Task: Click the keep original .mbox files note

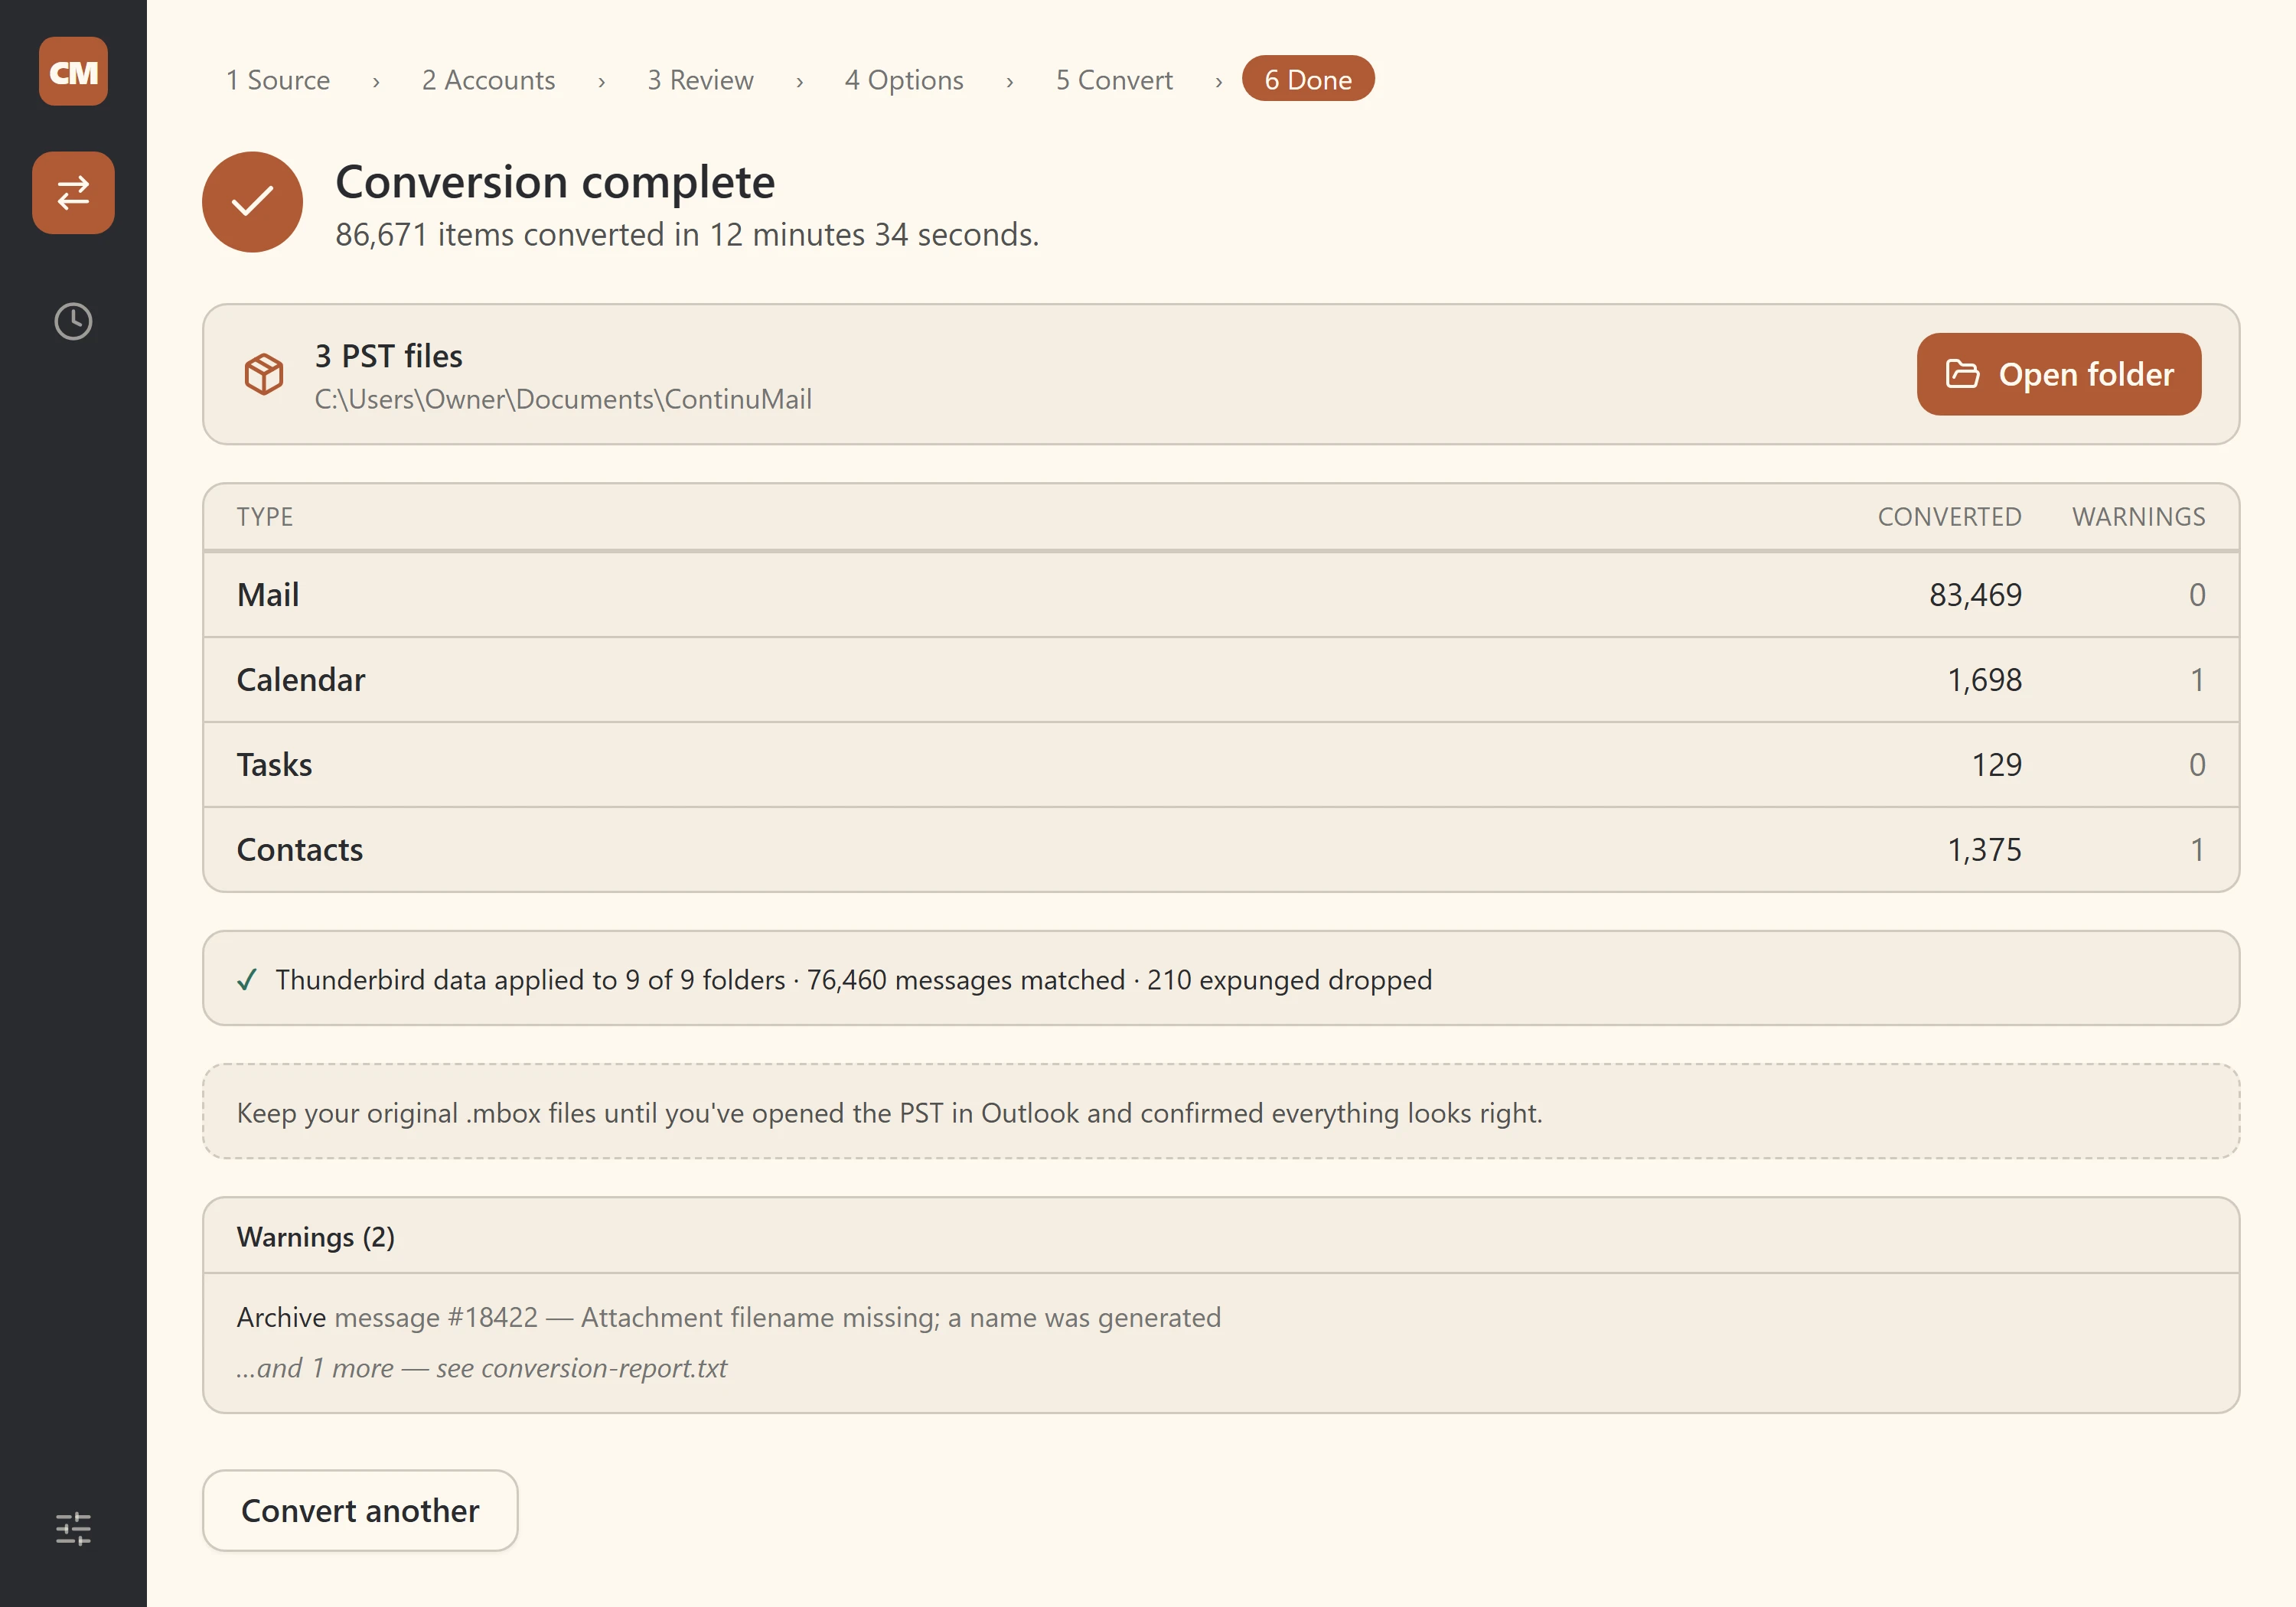Action: (890, 1113)
